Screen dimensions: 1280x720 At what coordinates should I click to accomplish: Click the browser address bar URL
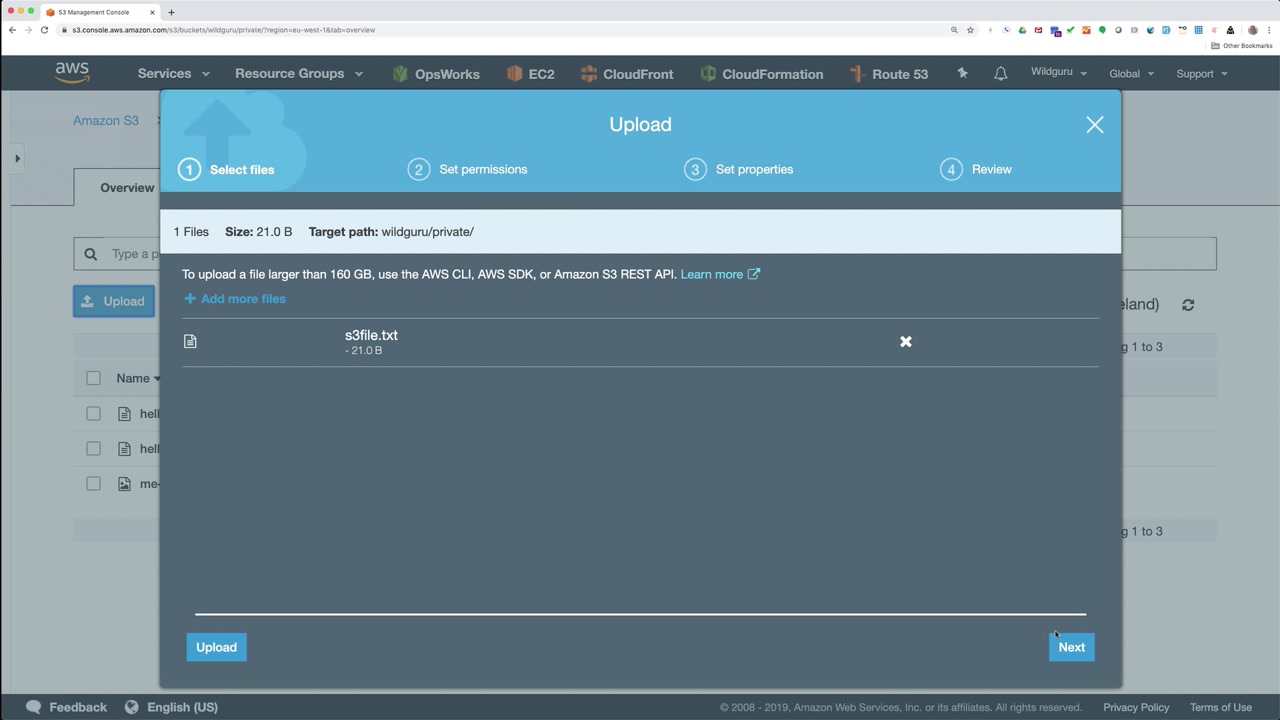[x=224, y=30]
